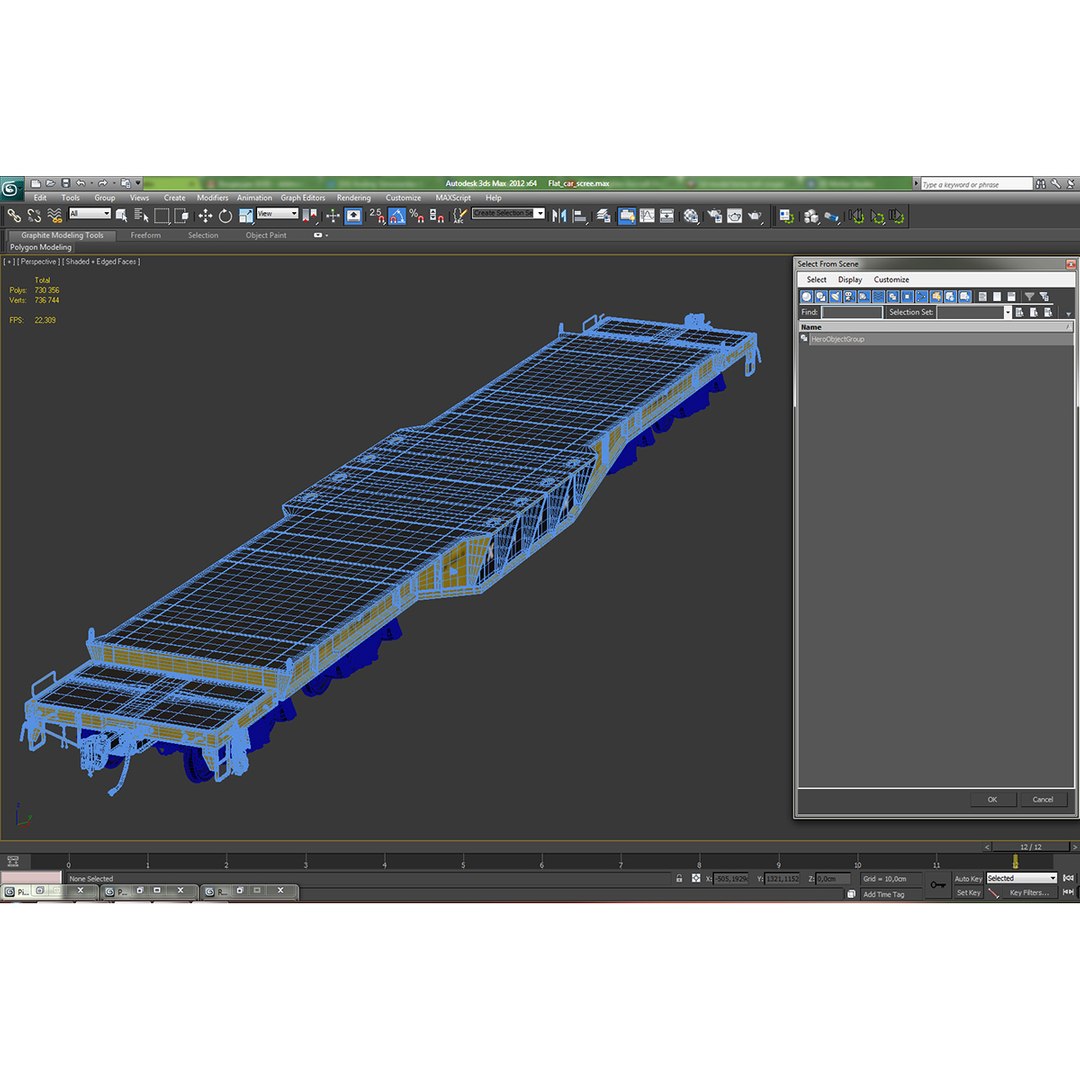Image resolution: width=1080 pixels, height=1080 pixels.
Task: Click the Save File icon in quick access toolbar
Action: [65, 183]
